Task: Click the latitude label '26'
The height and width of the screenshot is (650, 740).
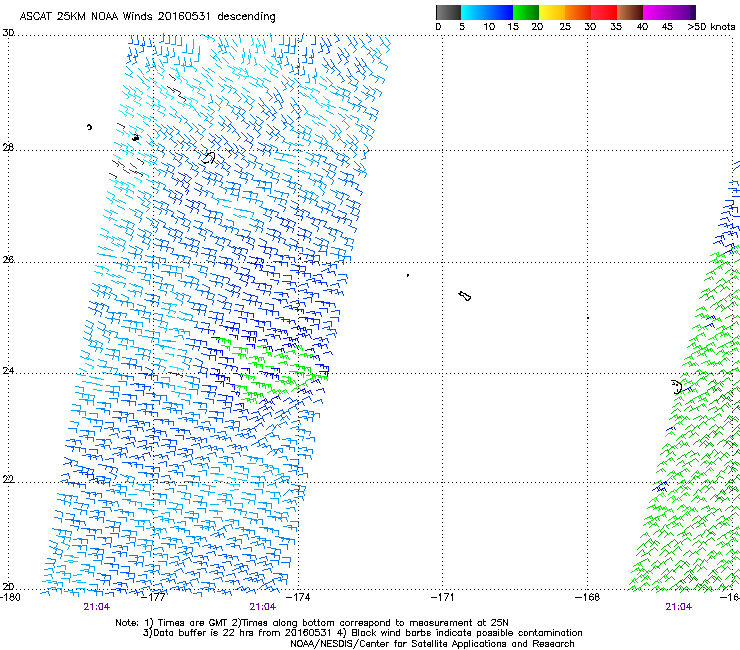Action: (x=8, y=260)
